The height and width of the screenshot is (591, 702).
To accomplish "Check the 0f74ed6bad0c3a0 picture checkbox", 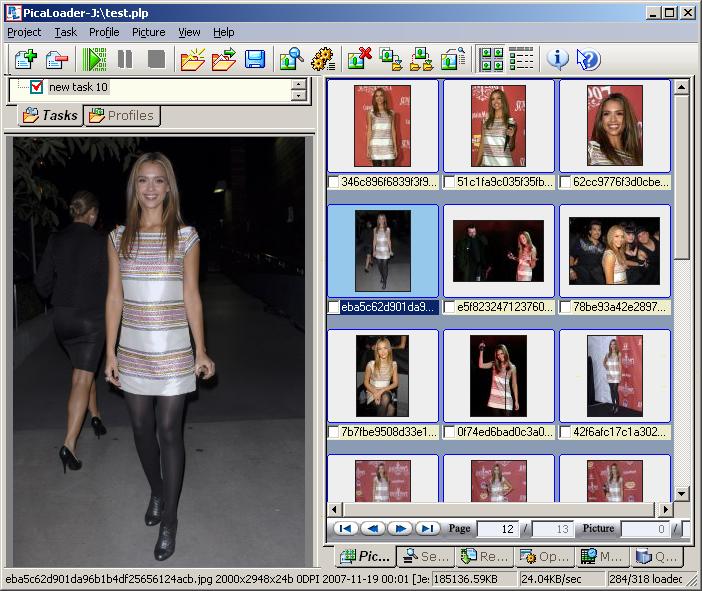I will coord(449,432).
